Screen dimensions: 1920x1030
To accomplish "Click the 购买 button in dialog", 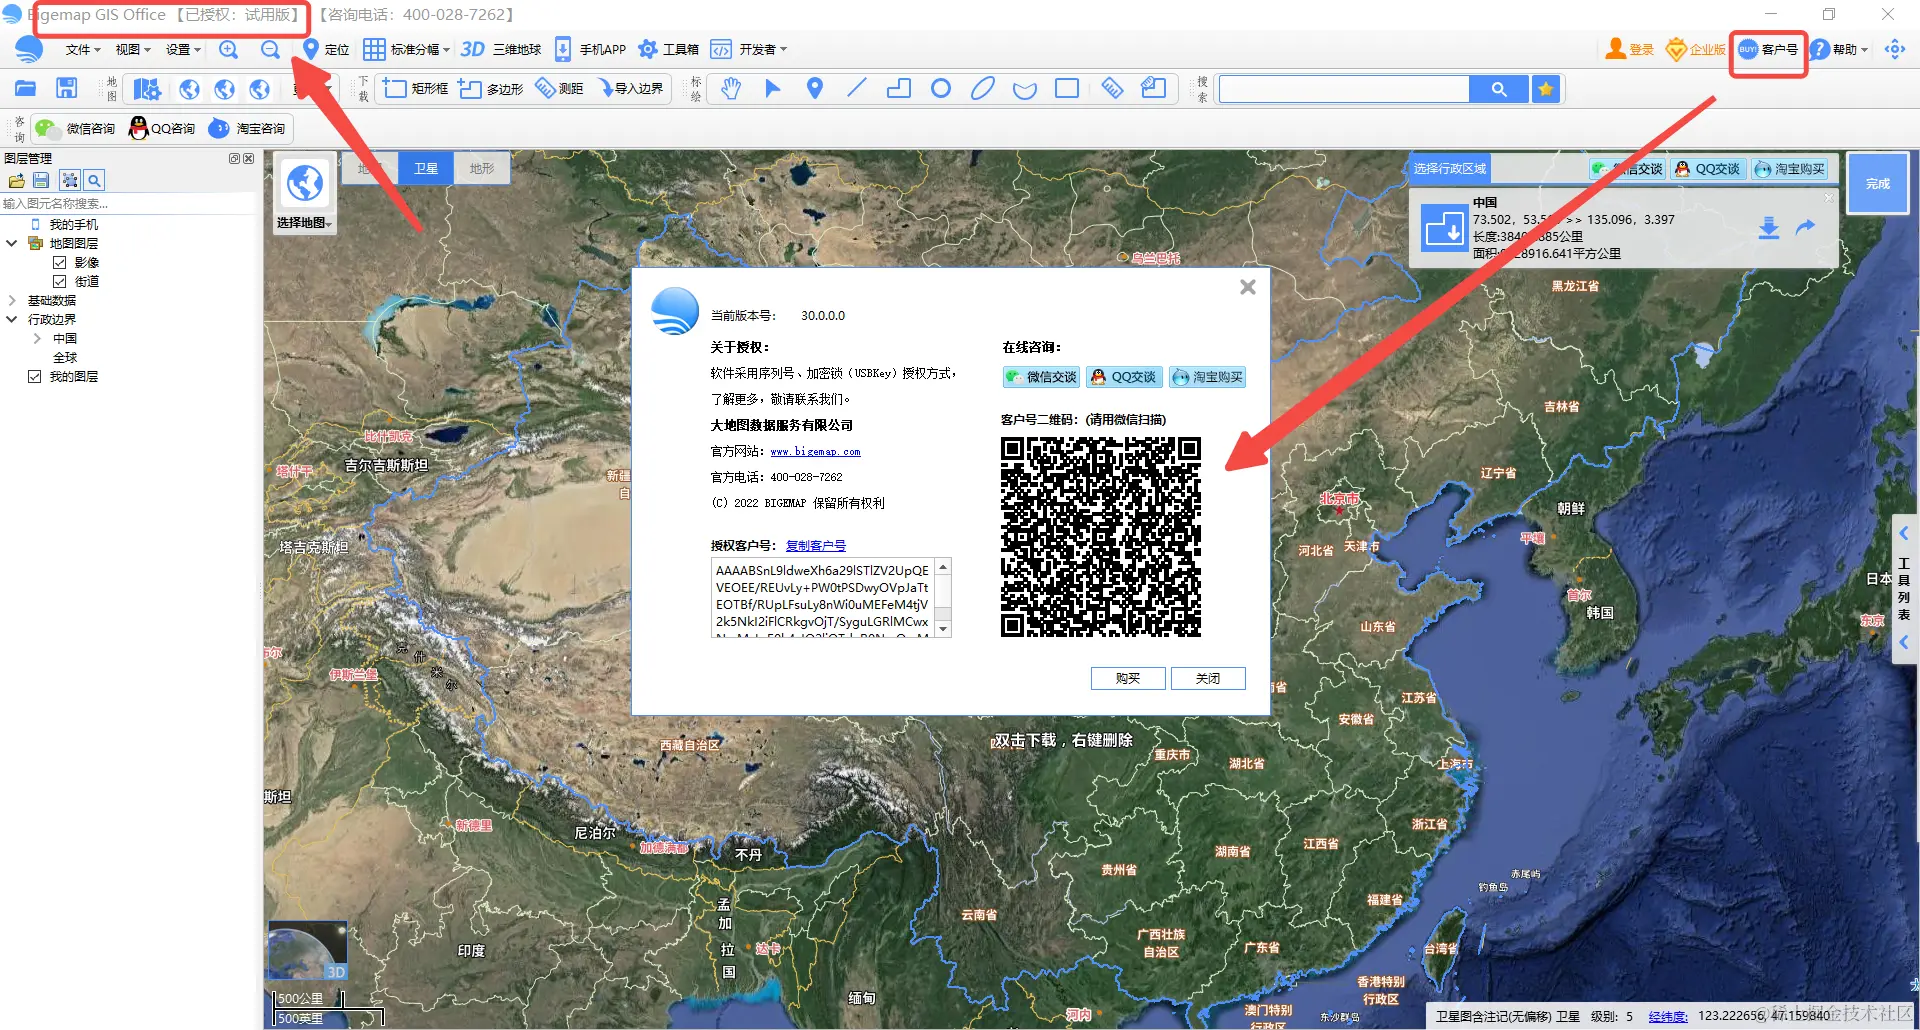I will 1128,678.
